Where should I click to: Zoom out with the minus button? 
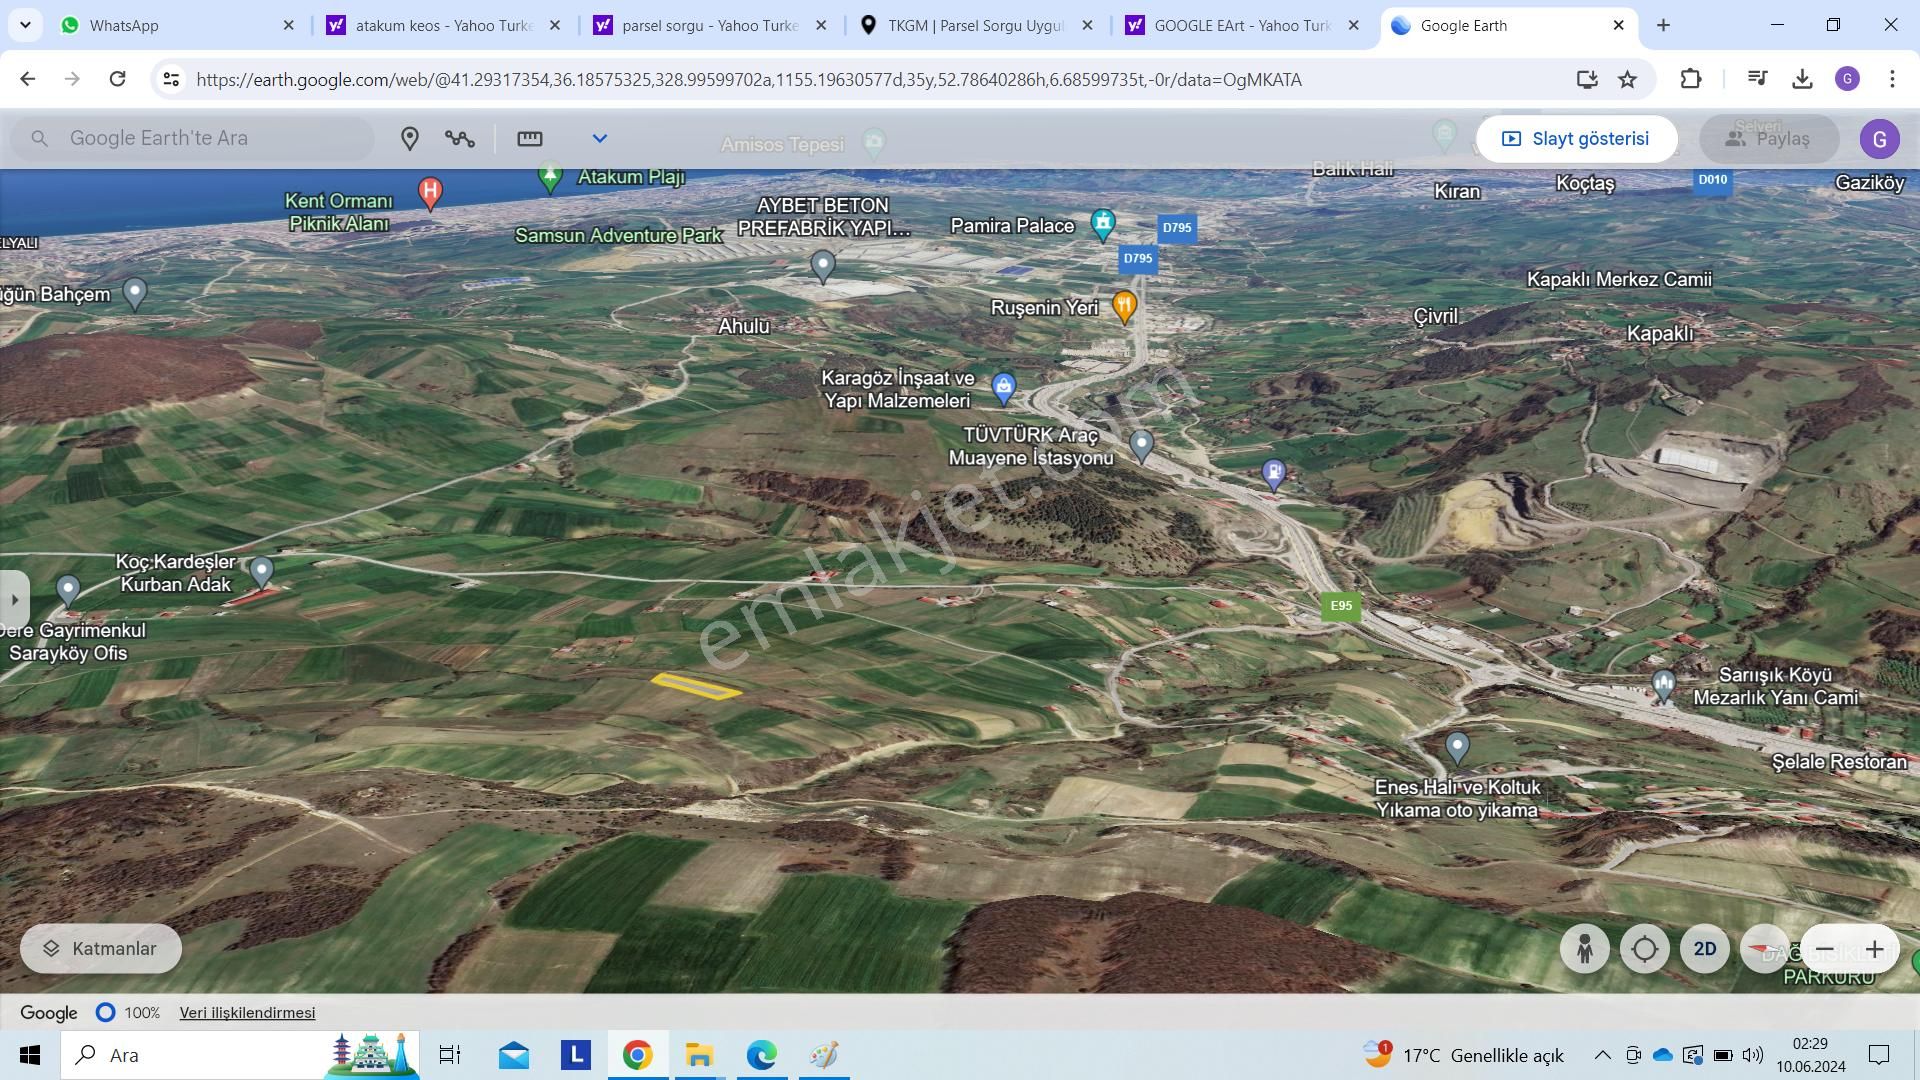click(1824, 949)
